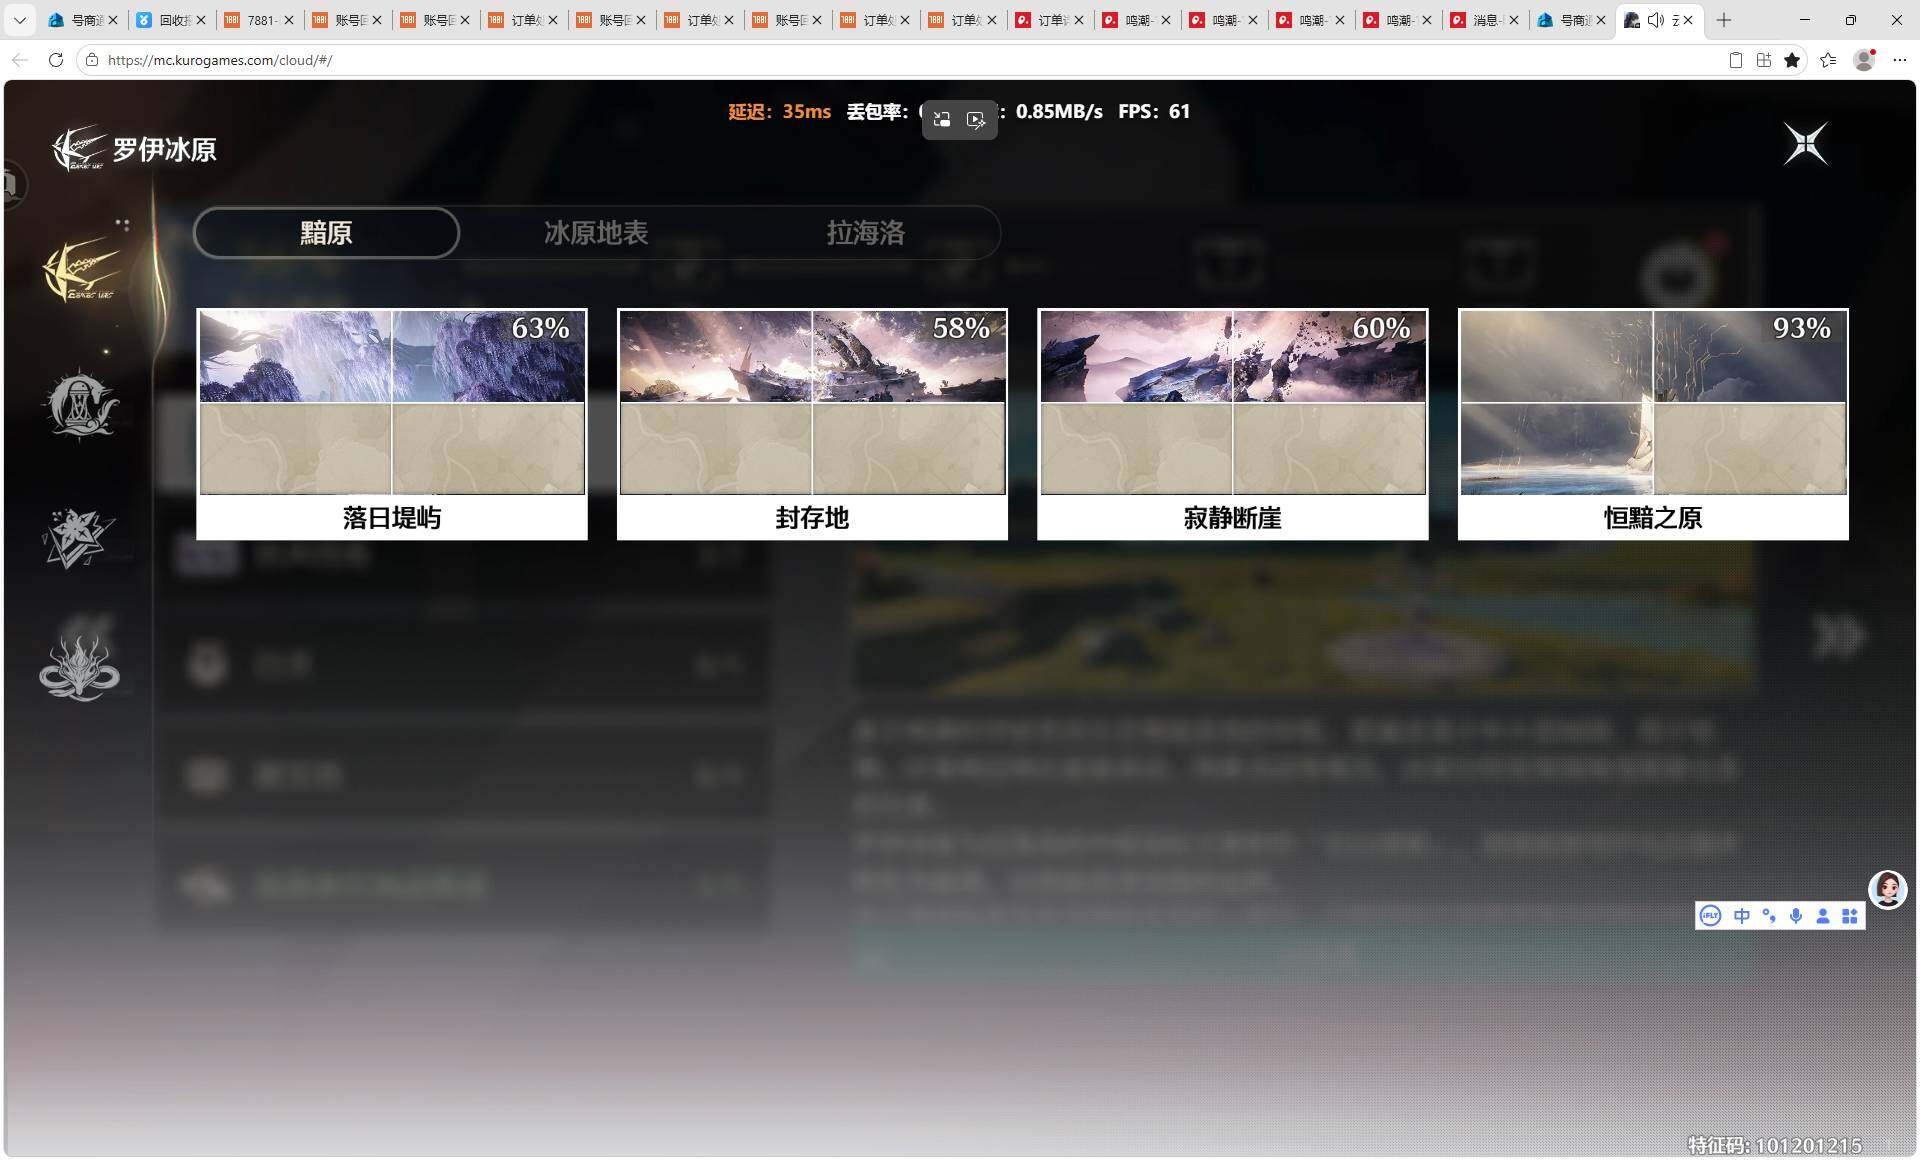Select the hourglass-crest region emblem in the sidebar

[x=80, y=405]
